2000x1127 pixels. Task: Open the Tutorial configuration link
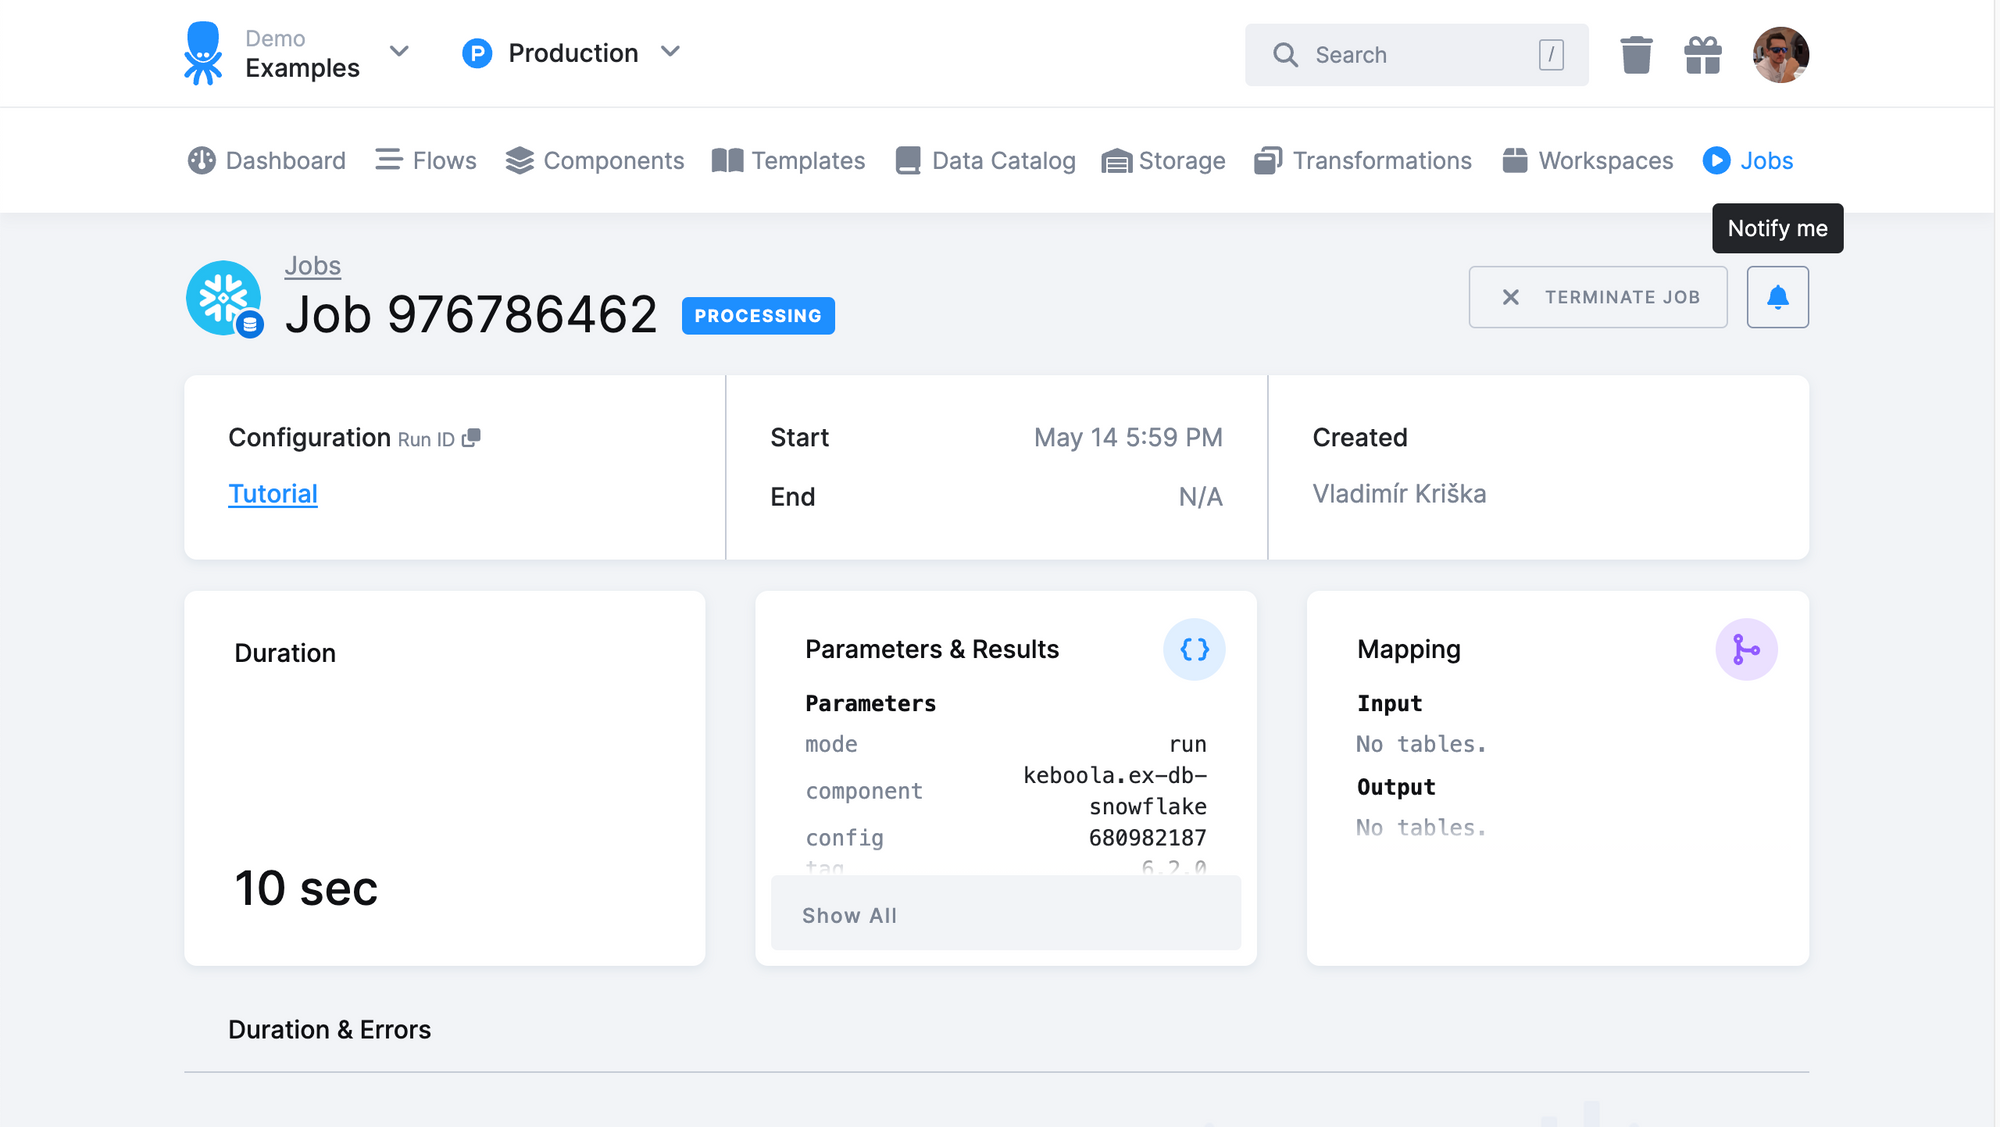coord(273,493)
